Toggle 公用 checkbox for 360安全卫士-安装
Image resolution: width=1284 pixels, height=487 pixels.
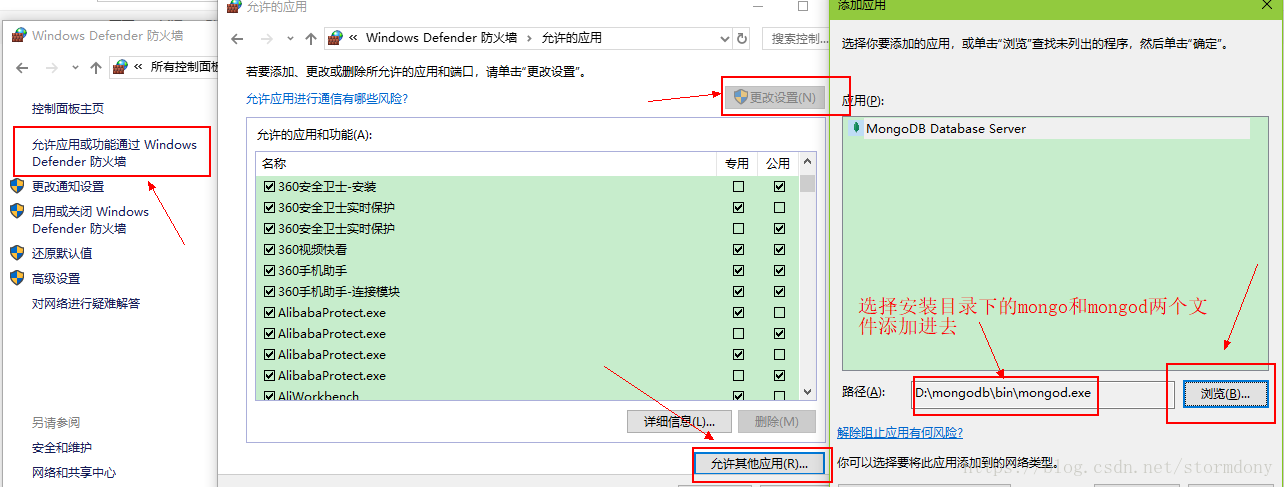pyautogui.click(x=779, y=187)
